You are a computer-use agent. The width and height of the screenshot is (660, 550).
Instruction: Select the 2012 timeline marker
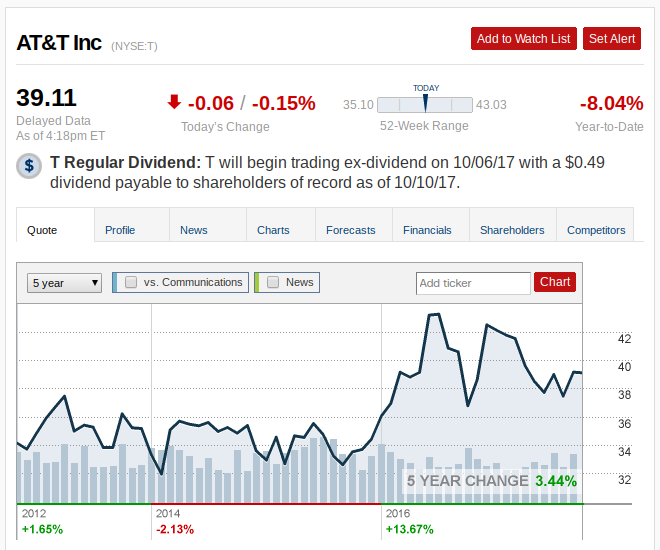pos(34,513)
